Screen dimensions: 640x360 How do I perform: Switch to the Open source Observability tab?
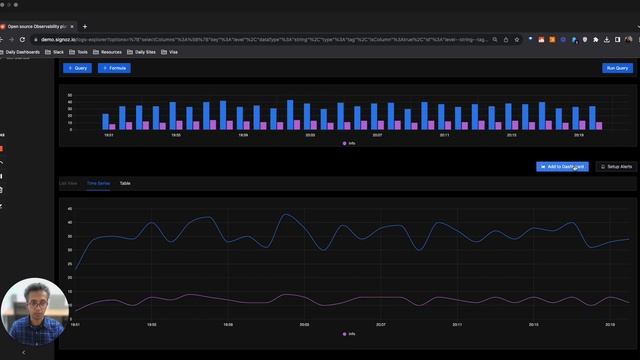point(37,27)
